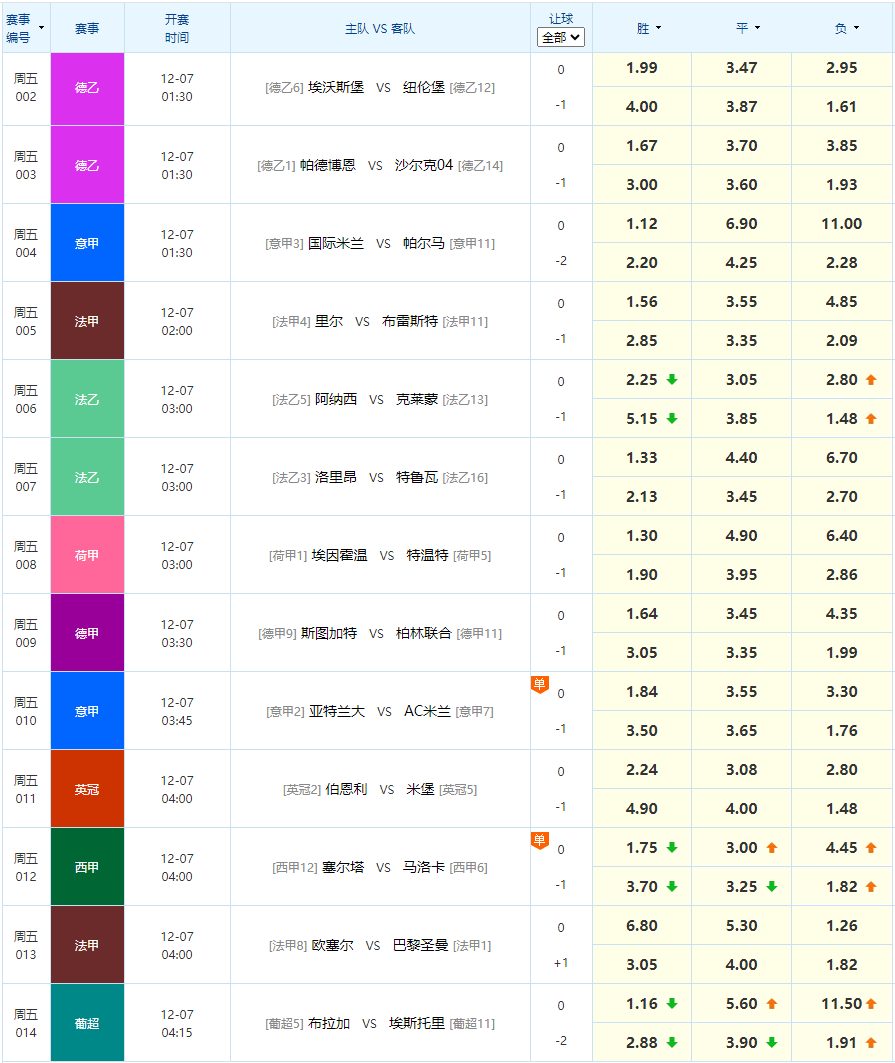The image size is (895, 1063).
Task: Open team 巴黎圣曼 link
Action: pyautogui.click(x=420, y=945)
